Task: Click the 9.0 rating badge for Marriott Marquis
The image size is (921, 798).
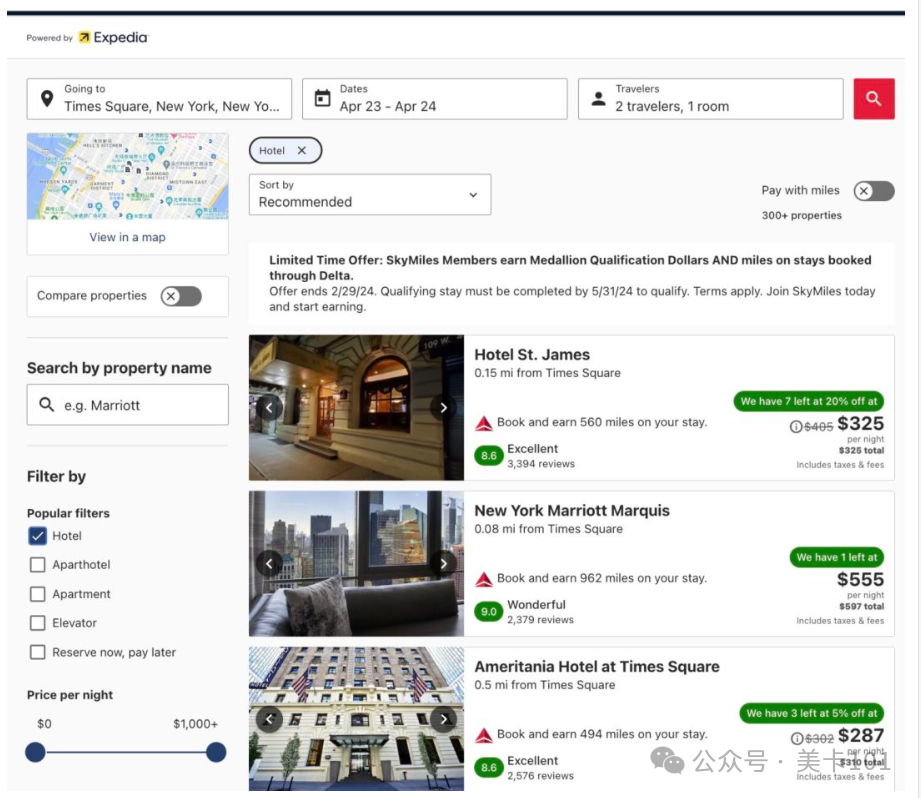Action: pyautogui.click(x=489, y=611)
